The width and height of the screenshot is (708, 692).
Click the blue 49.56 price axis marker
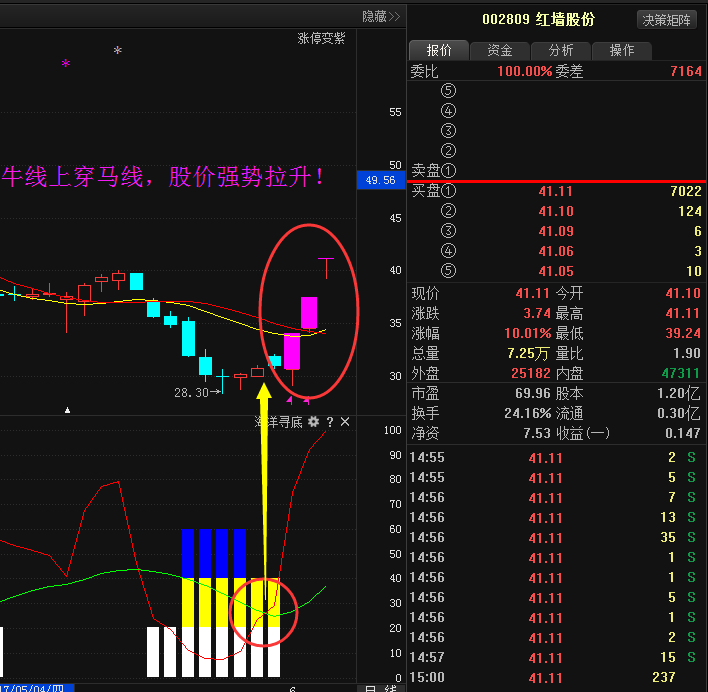pos(381,180)
